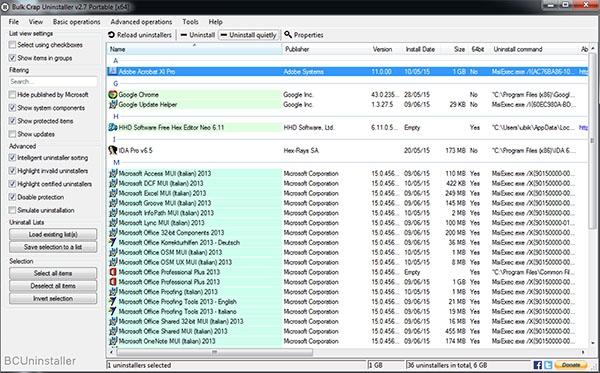Click the IDA Pro v6.5 icon
This screenshot has height=373, width=600.
[x=112, y=150]
